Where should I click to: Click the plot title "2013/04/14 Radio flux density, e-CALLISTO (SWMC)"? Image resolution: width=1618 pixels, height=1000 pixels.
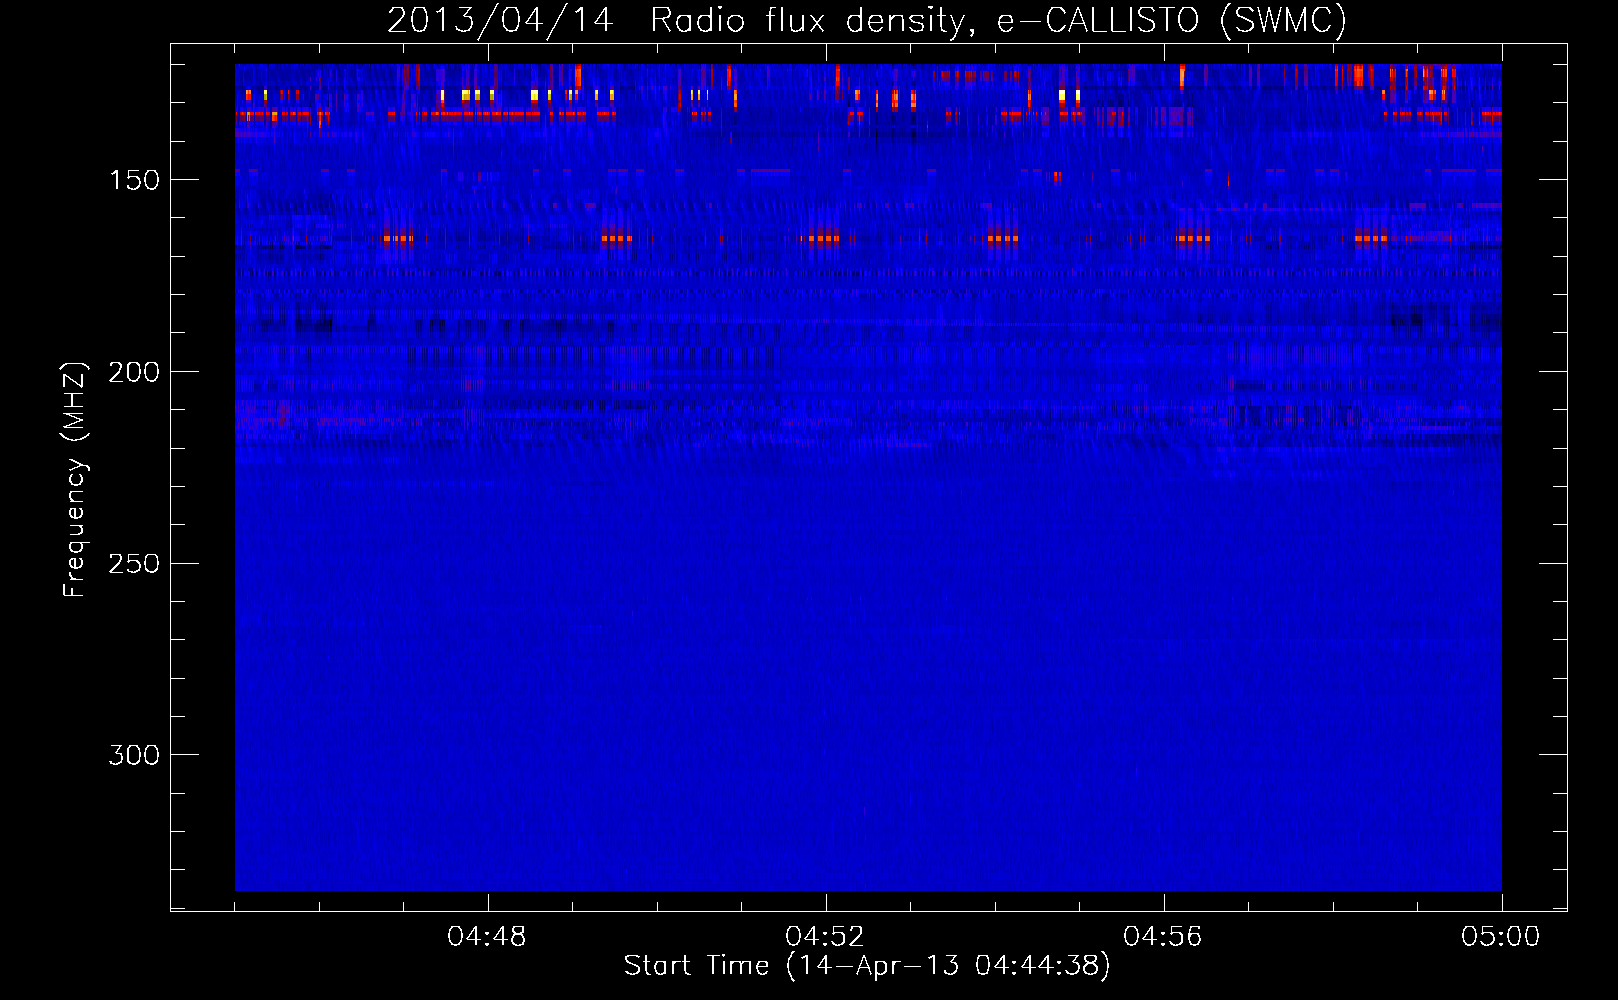(x=867, y=20)
